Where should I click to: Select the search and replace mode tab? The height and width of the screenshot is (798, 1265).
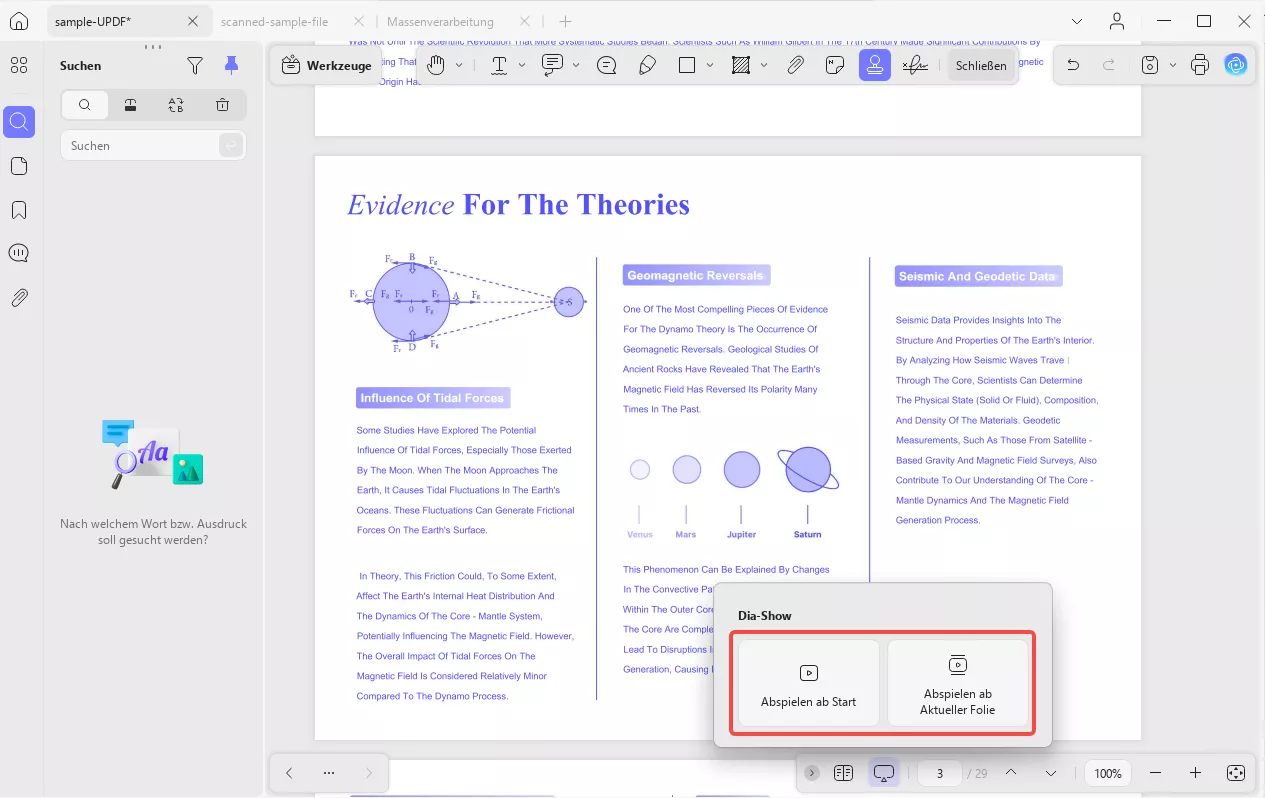[176, 105]
